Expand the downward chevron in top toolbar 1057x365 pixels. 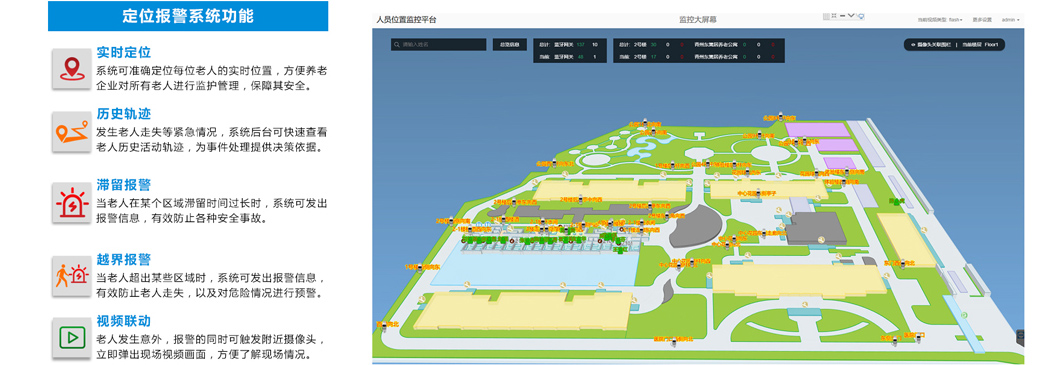tap(851, 16)
